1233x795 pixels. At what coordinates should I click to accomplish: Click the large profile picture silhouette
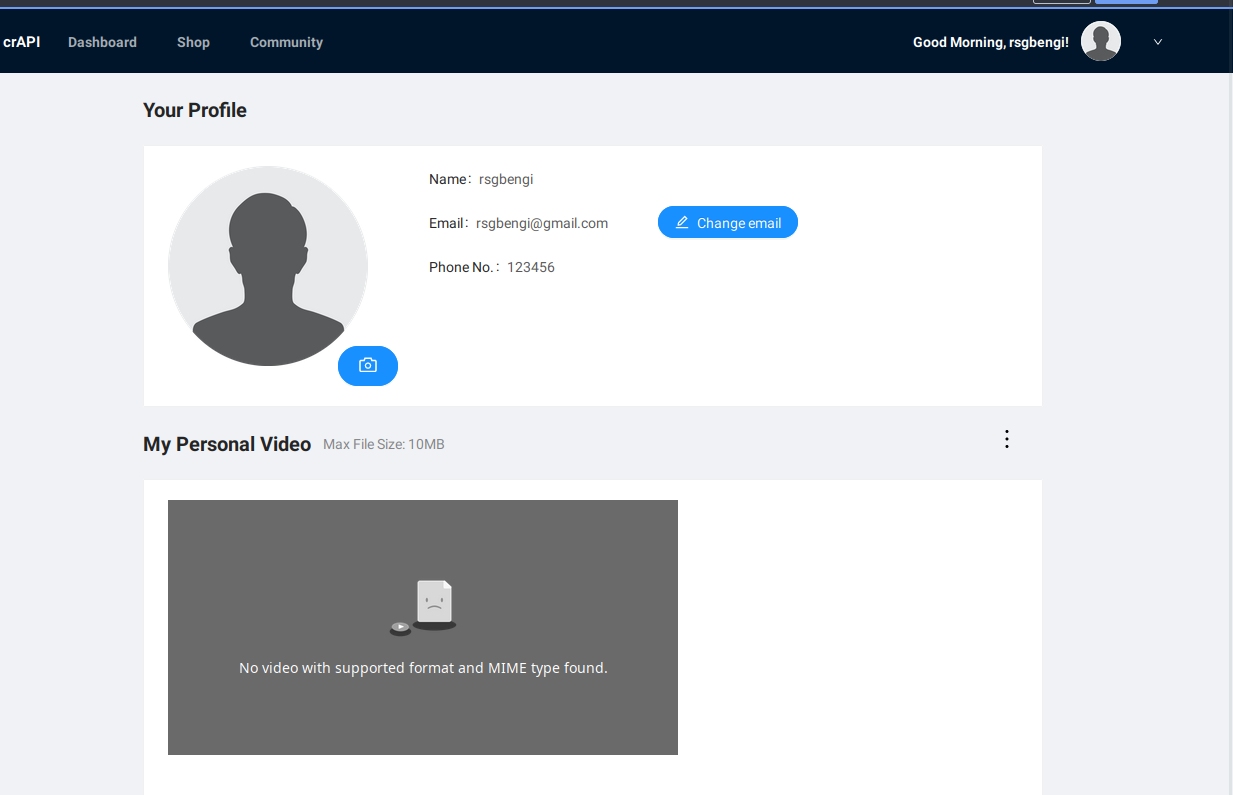coord(267,266)
